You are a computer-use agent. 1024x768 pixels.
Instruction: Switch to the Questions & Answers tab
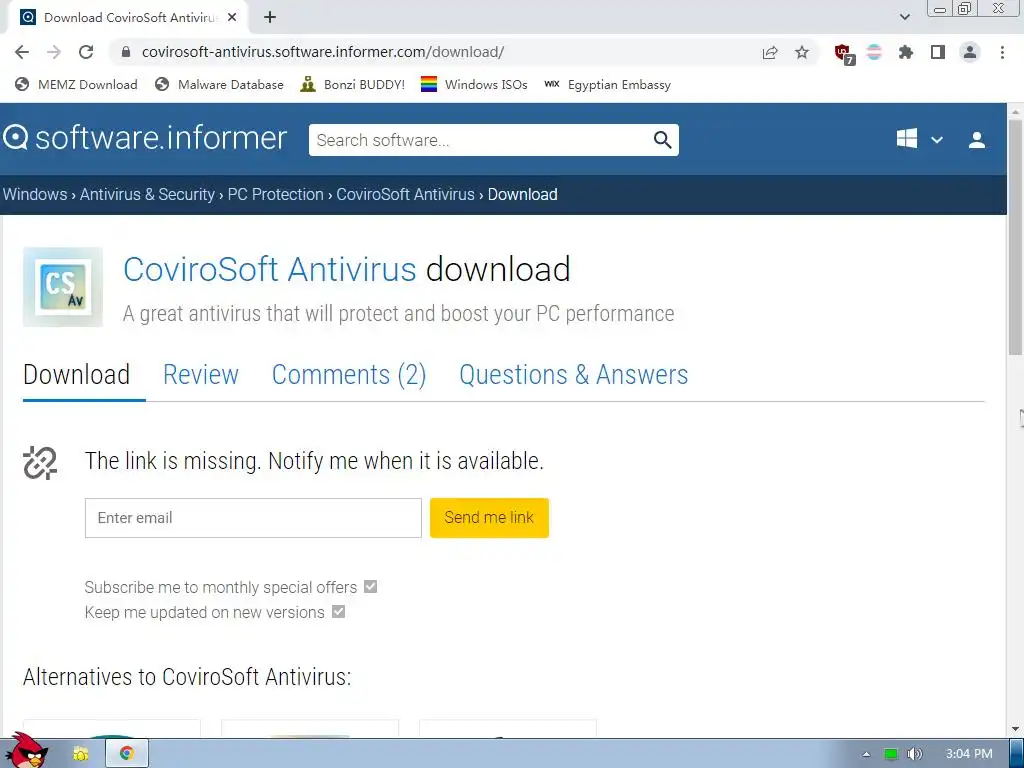point(573,375)
